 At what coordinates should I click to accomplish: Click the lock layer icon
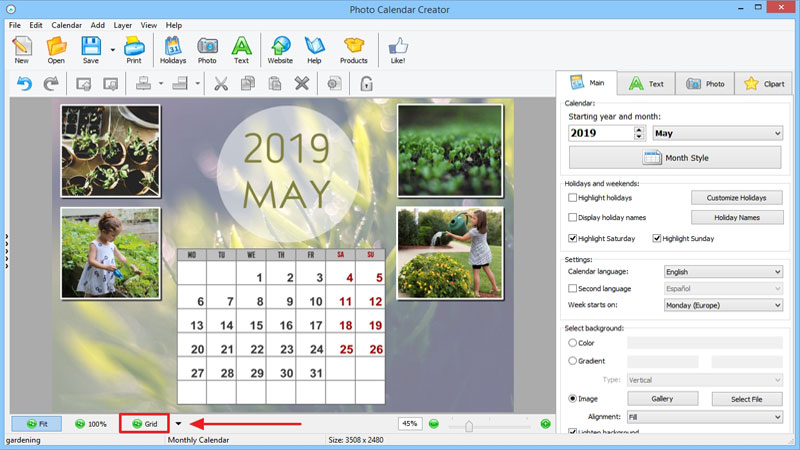(366, 84)
